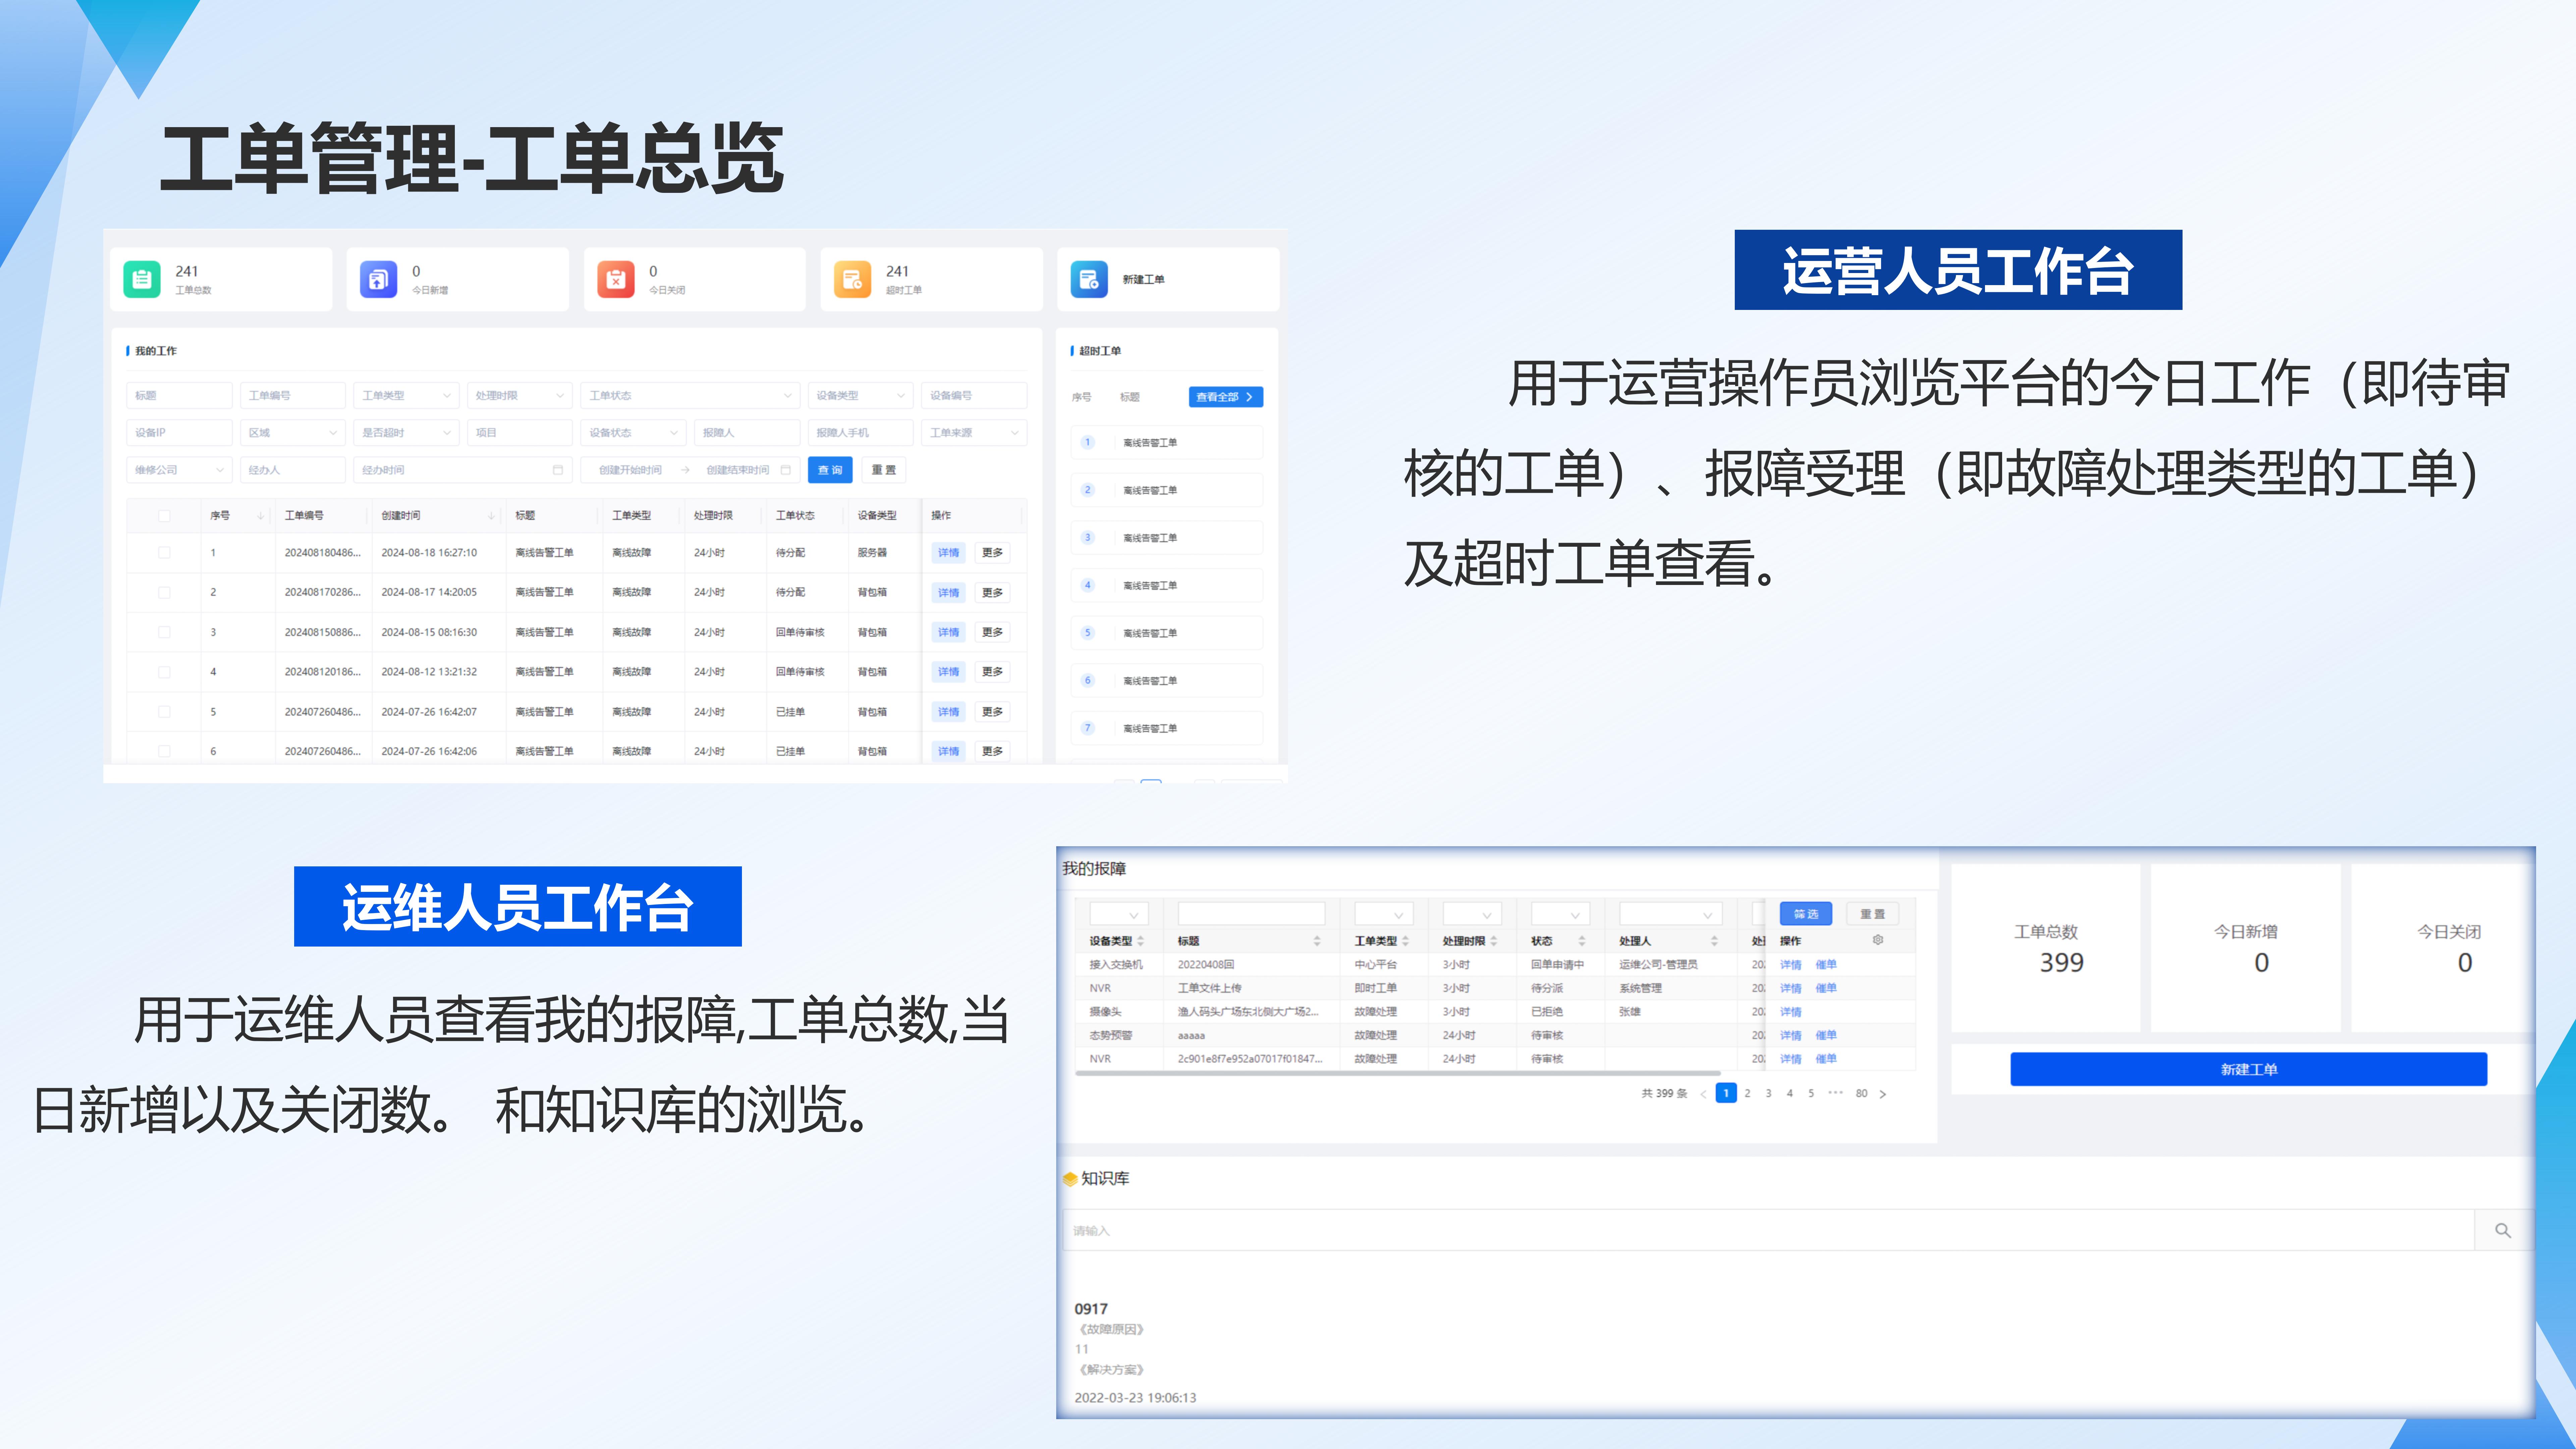The height and width of the screenshot is (1449, 2576).
Task: Click calendar icon in 创建结束时间 range field
Action: [x=786, y=470]
